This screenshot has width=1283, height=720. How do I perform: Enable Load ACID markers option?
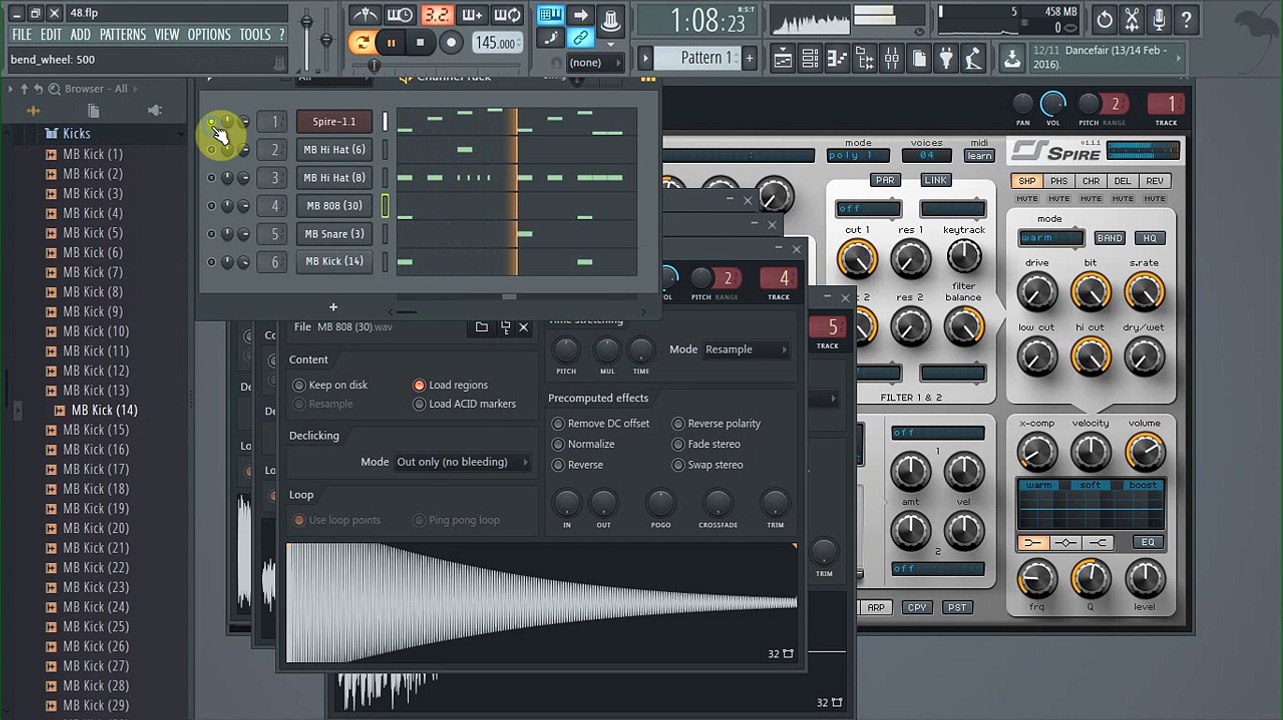pyautogui.click(x=465, y=404)
